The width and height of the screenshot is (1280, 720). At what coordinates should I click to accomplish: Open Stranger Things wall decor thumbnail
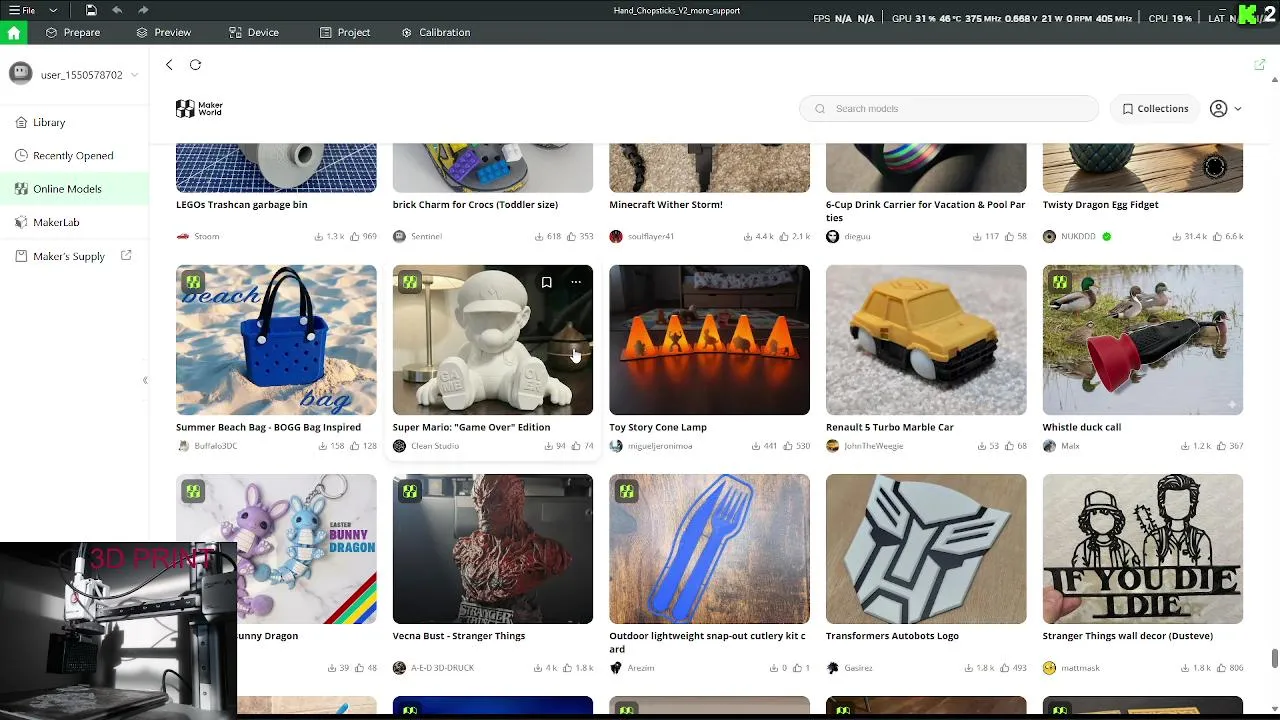coord(1143,549)
